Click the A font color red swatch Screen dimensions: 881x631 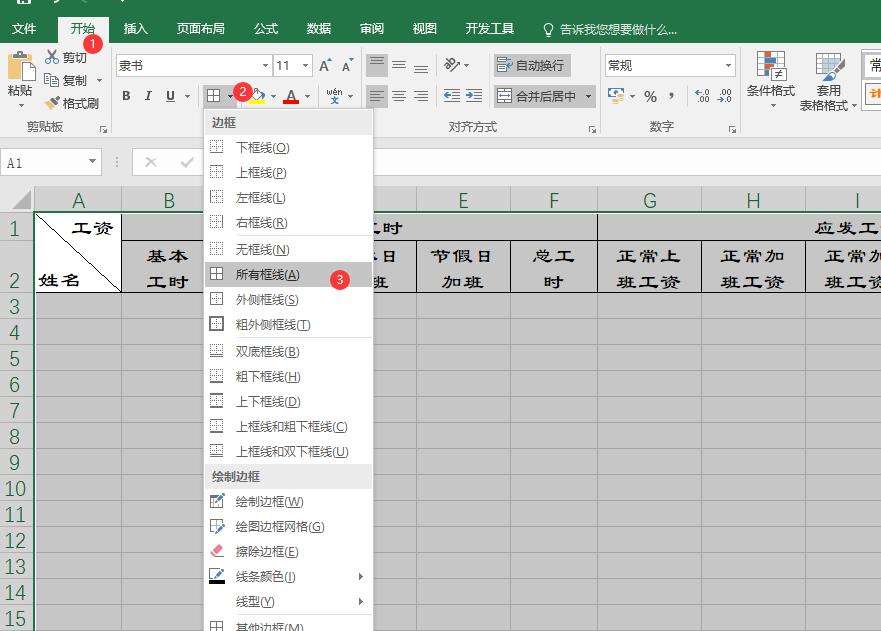pyautogui.click(x=293, y=96)
